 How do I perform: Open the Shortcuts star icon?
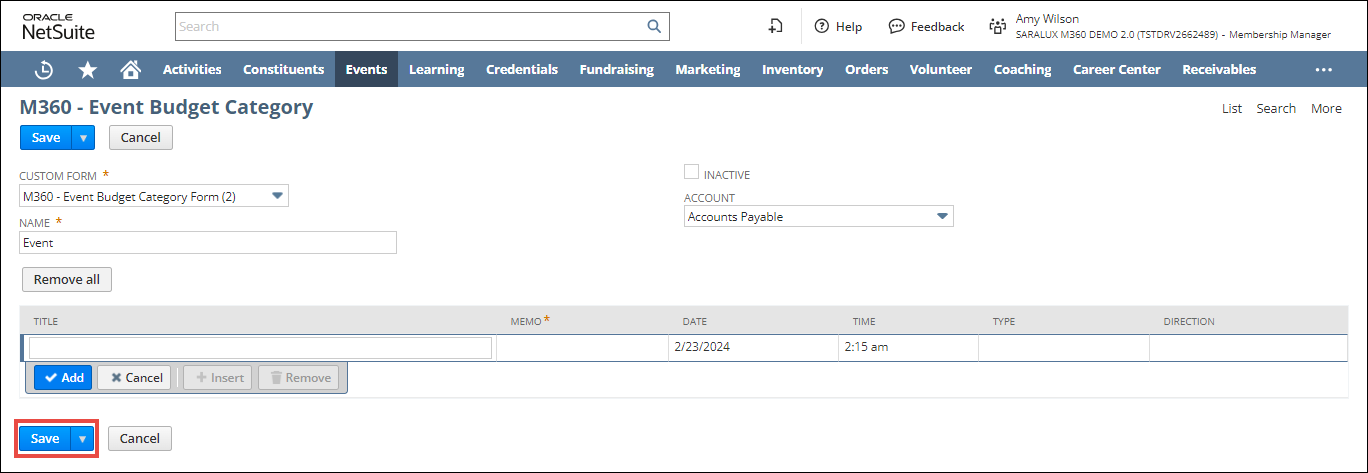click(88, 70)
